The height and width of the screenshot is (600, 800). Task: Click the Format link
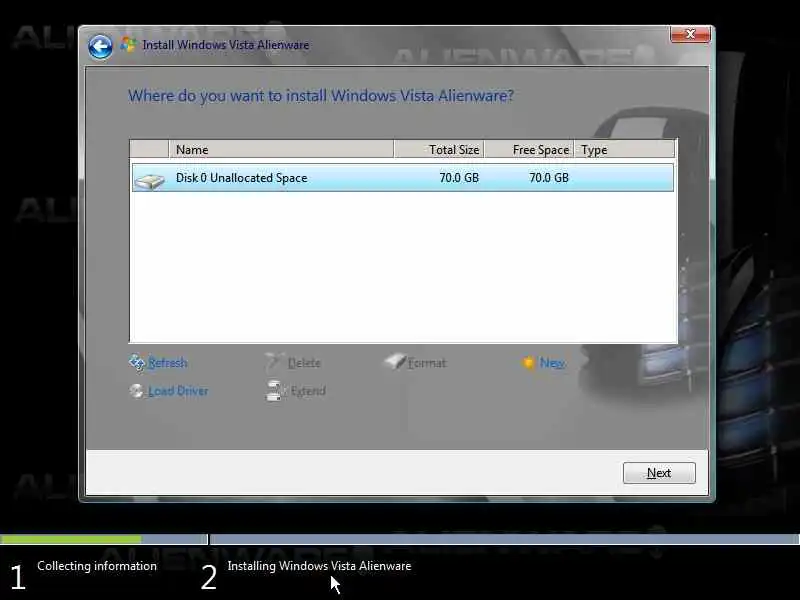coord(427,363)
